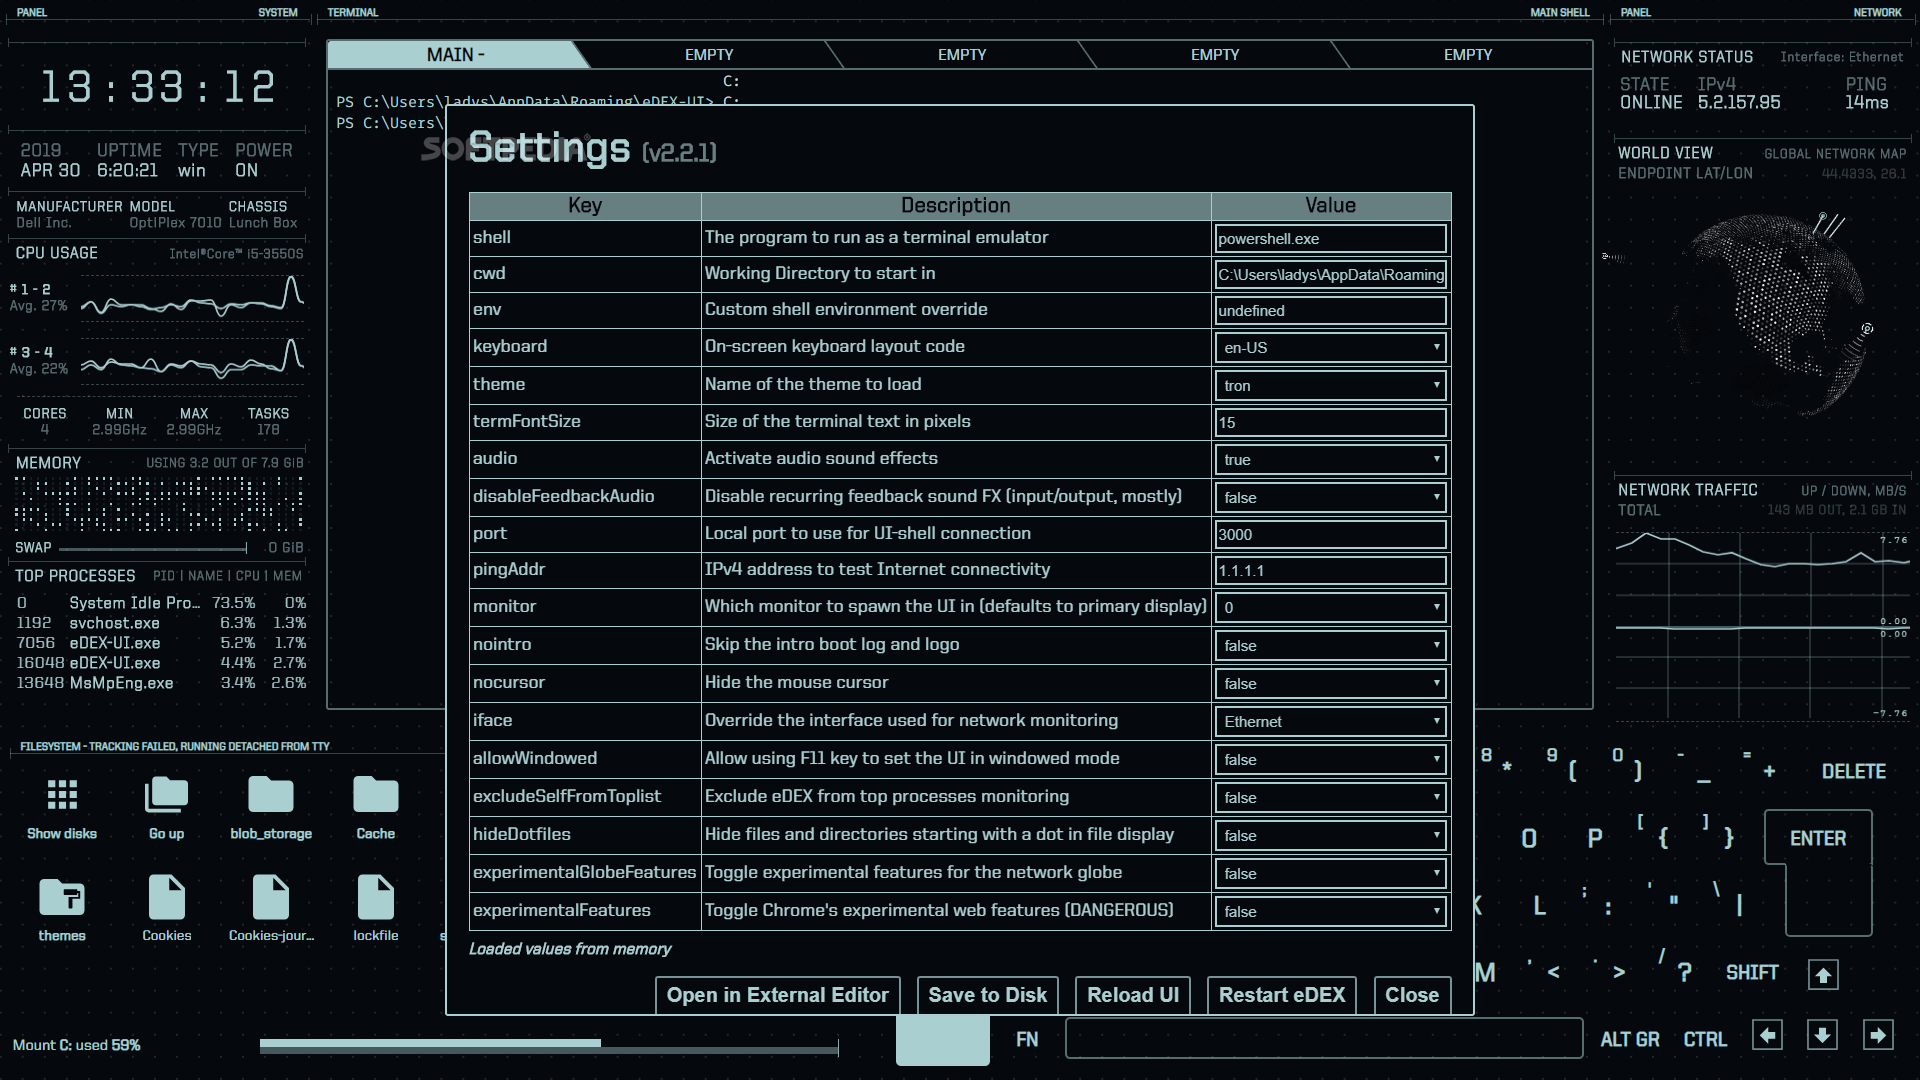
Task: Open the experimentalGlobeFeatures dropdown
Action: (x=1331, y=874)
